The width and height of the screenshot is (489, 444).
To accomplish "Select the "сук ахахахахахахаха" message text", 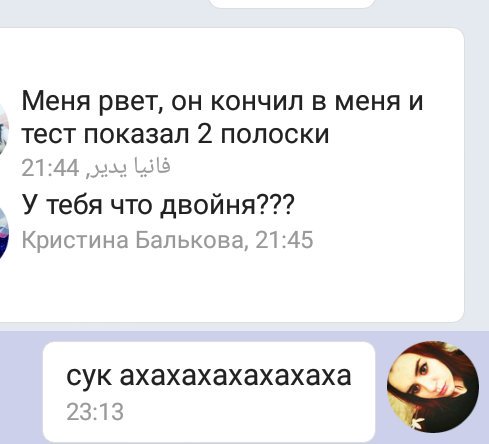I will tap(209, 376).
